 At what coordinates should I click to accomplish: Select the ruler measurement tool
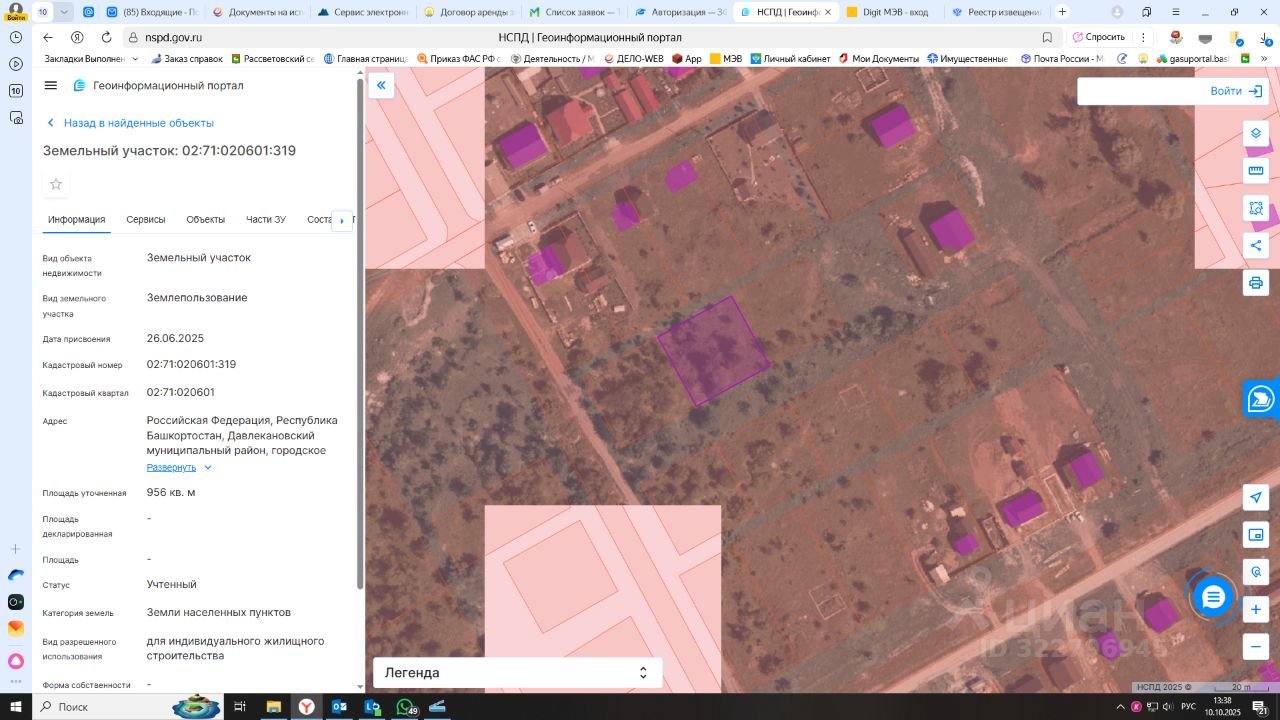[1256, 171]
